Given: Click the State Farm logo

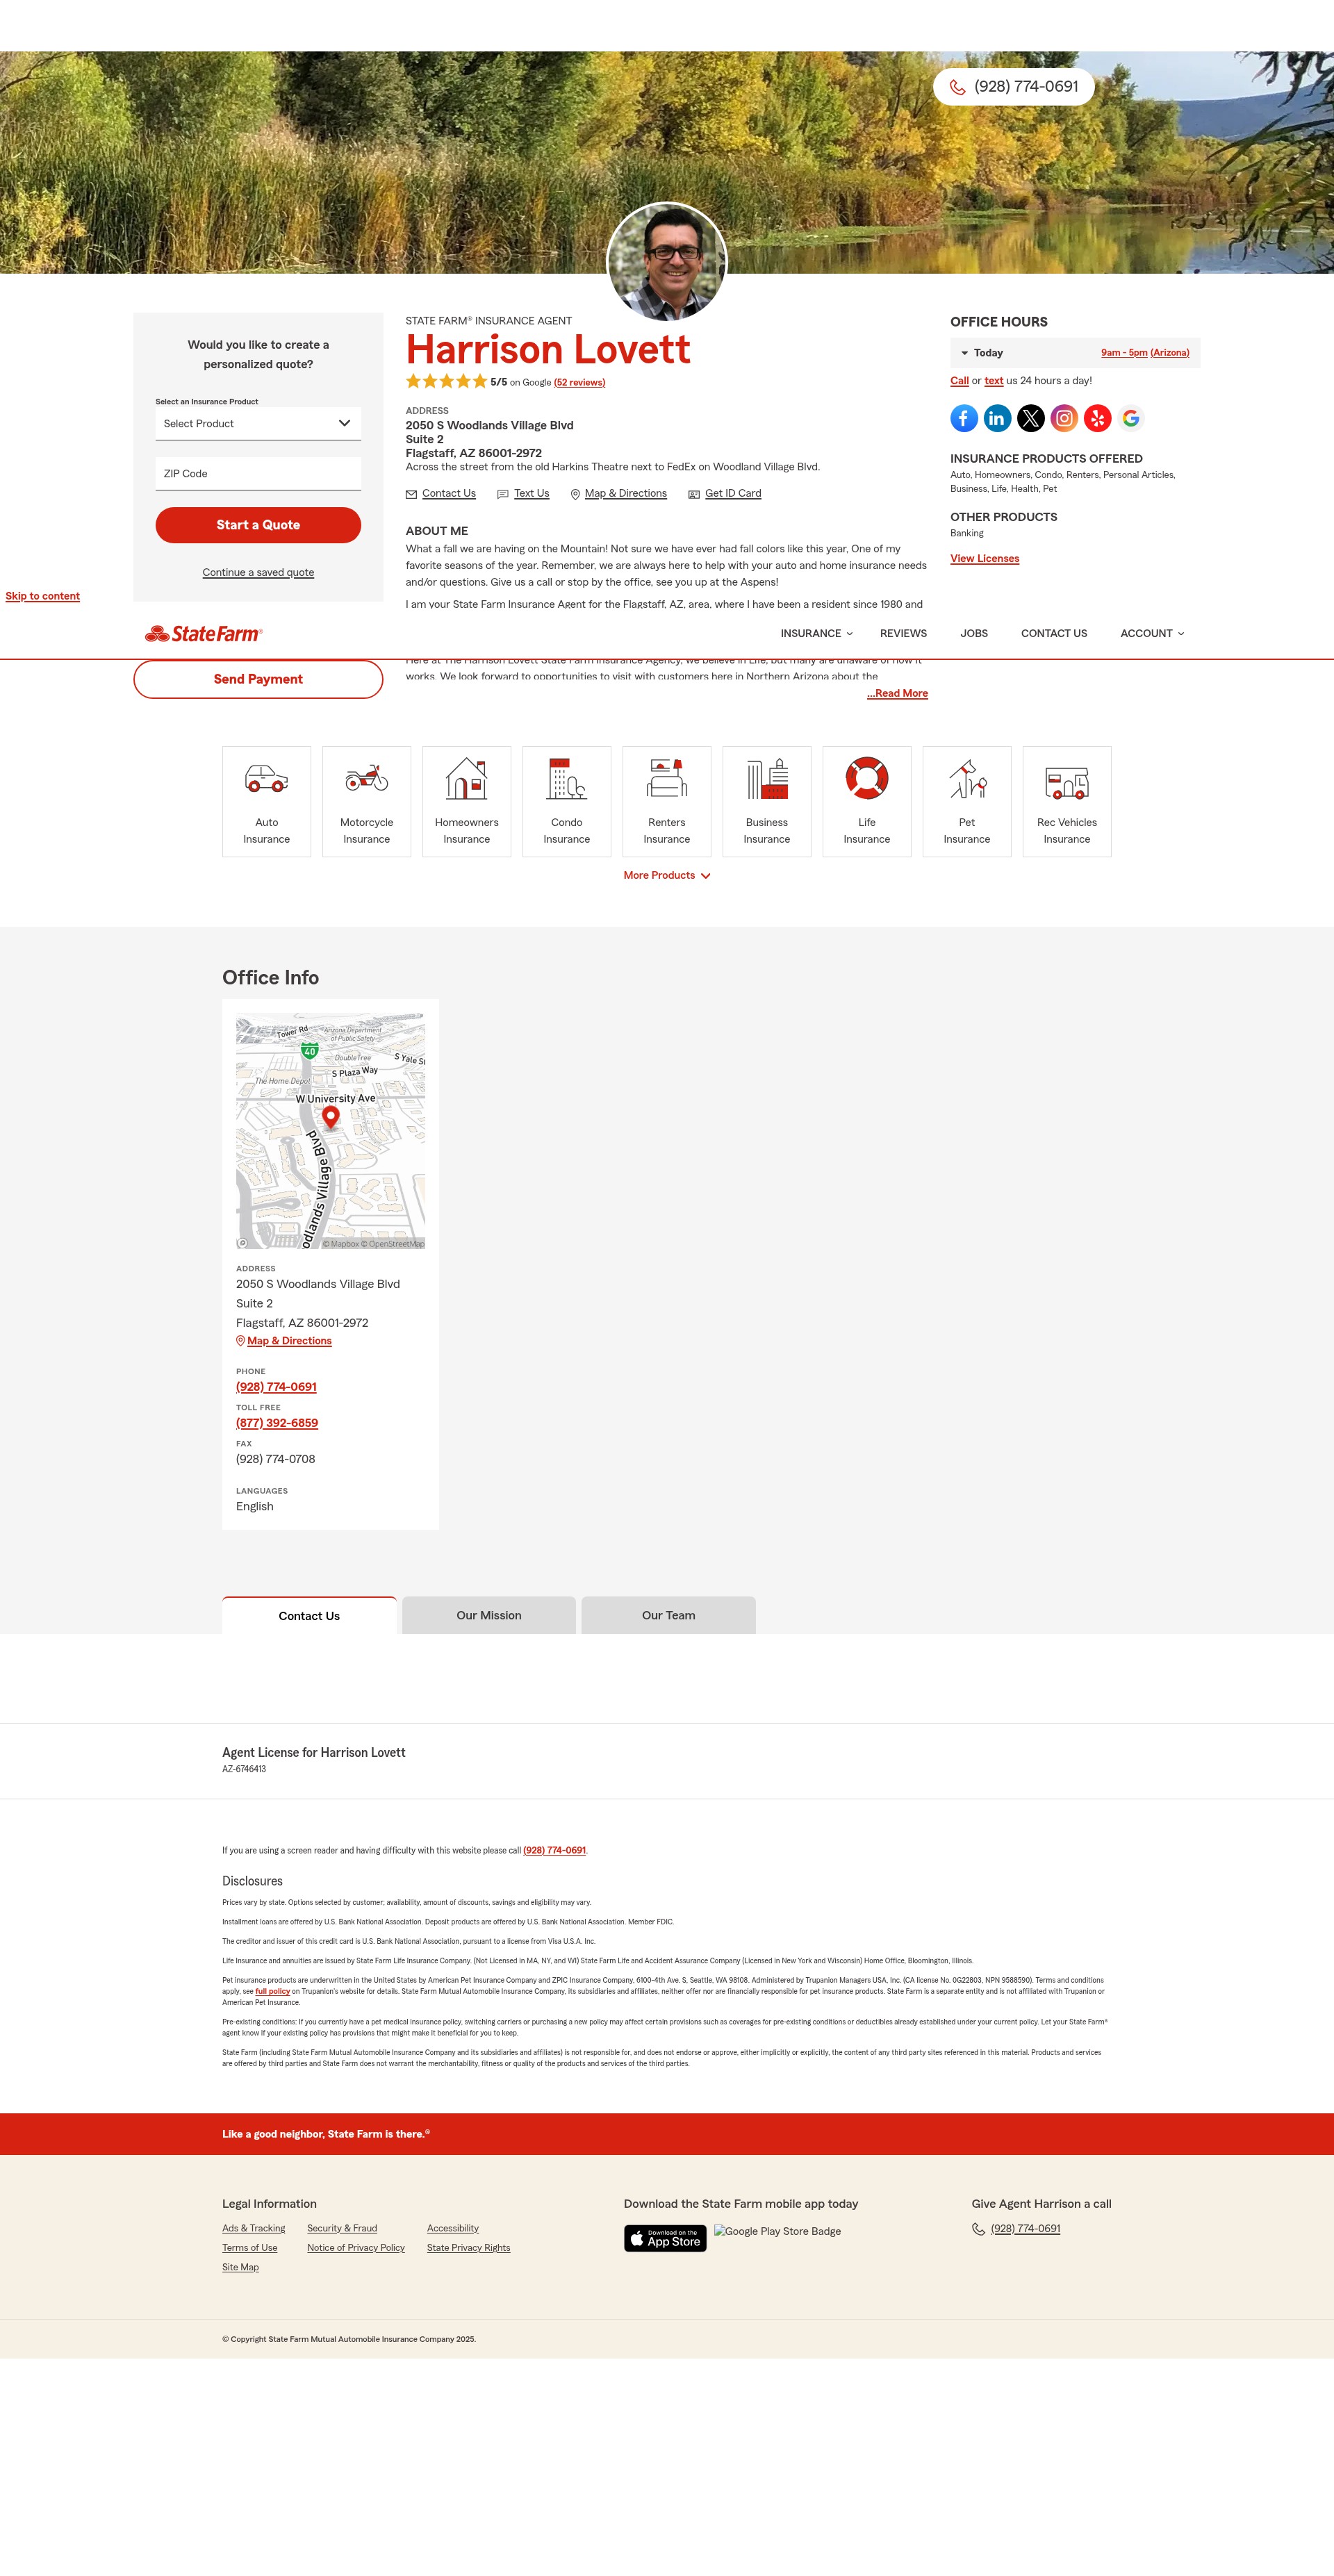Looking at the screenshot, I should pos(204,633).
